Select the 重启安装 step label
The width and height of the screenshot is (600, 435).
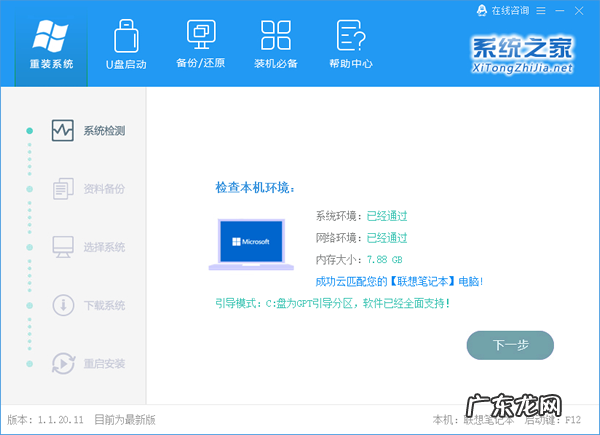click(x=104, y=363)
